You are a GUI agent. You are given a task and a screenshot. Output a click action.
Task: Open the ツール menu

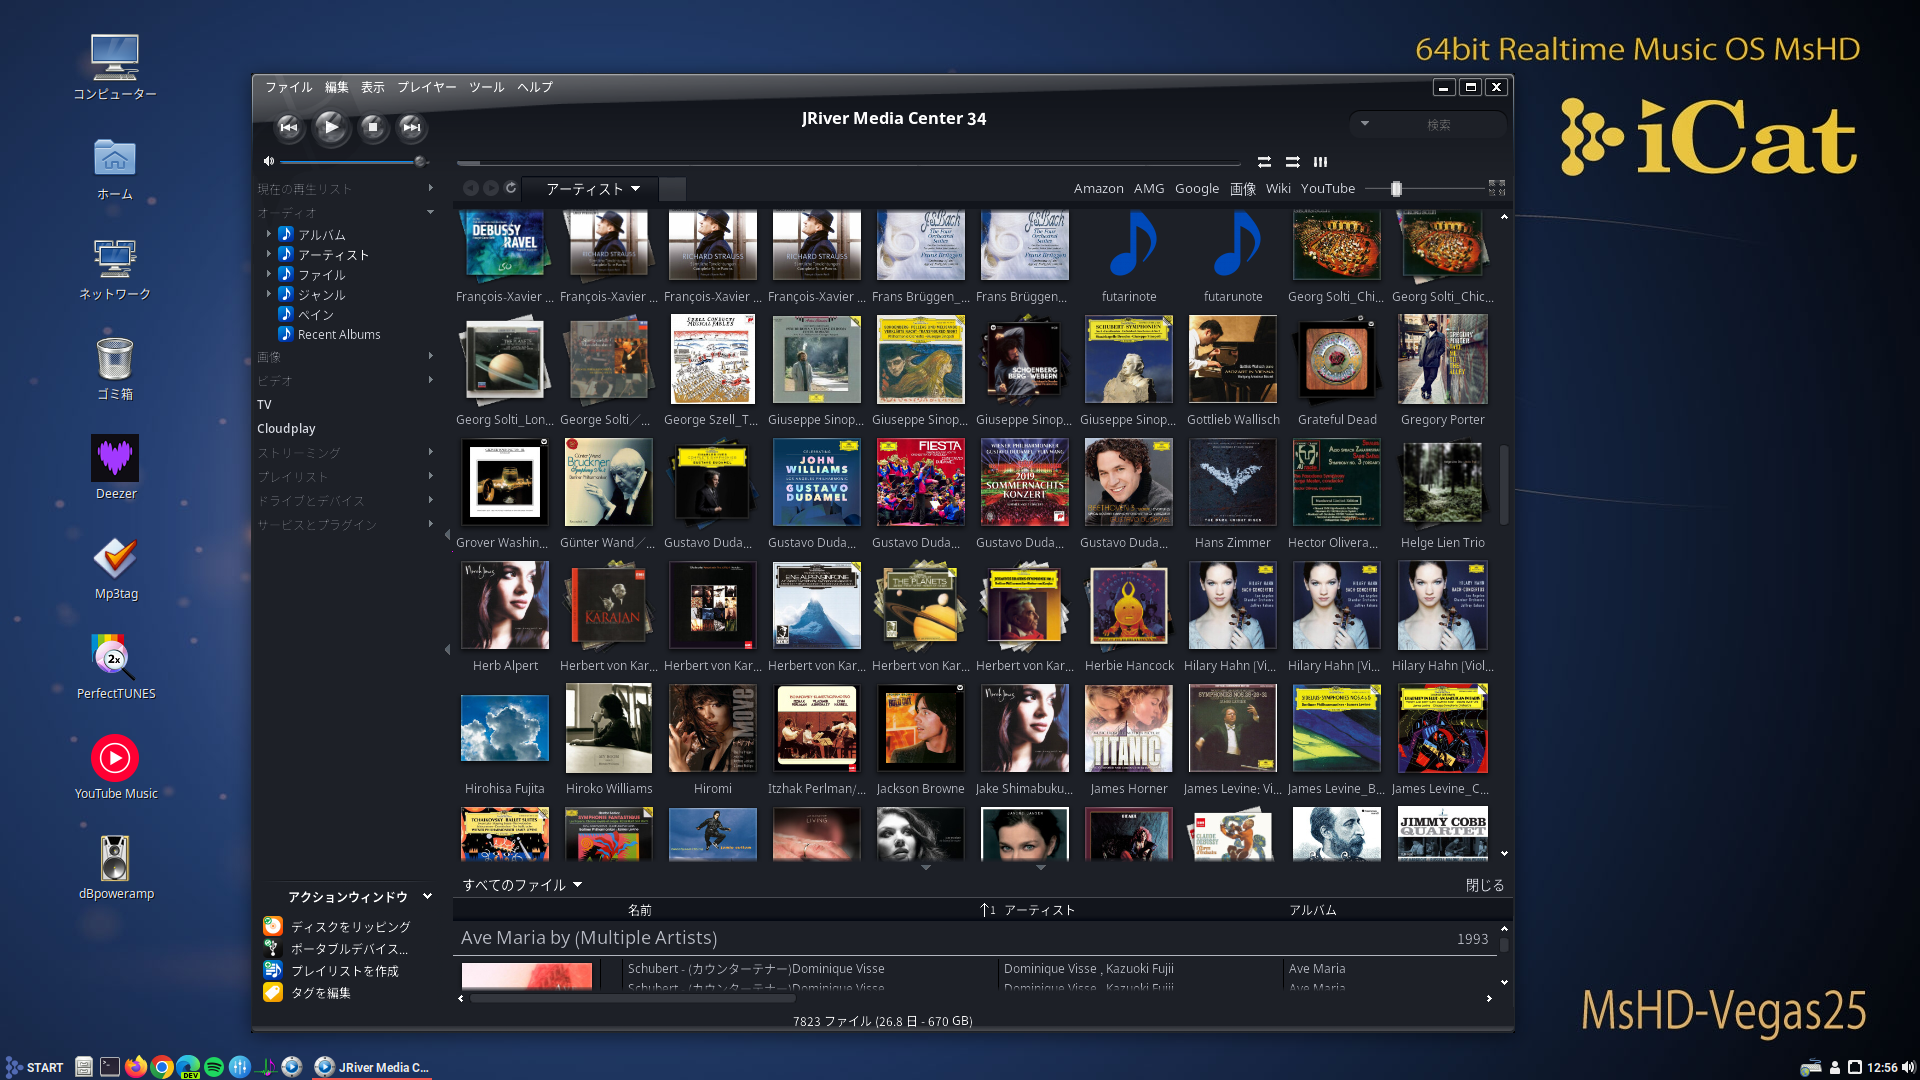(486, 87)
